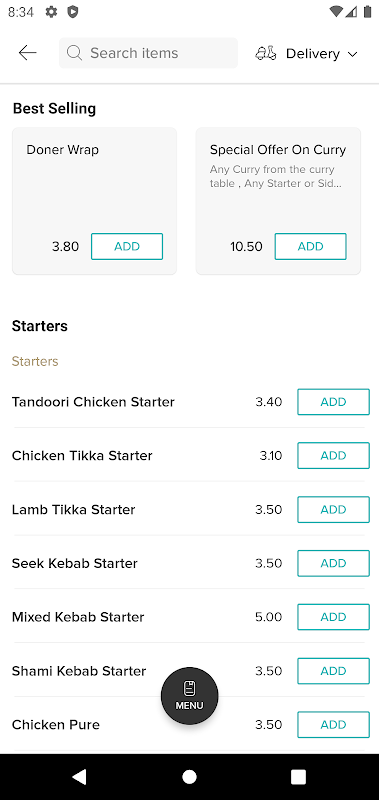Select the Starters subcategory label

[x=35, y=361]
